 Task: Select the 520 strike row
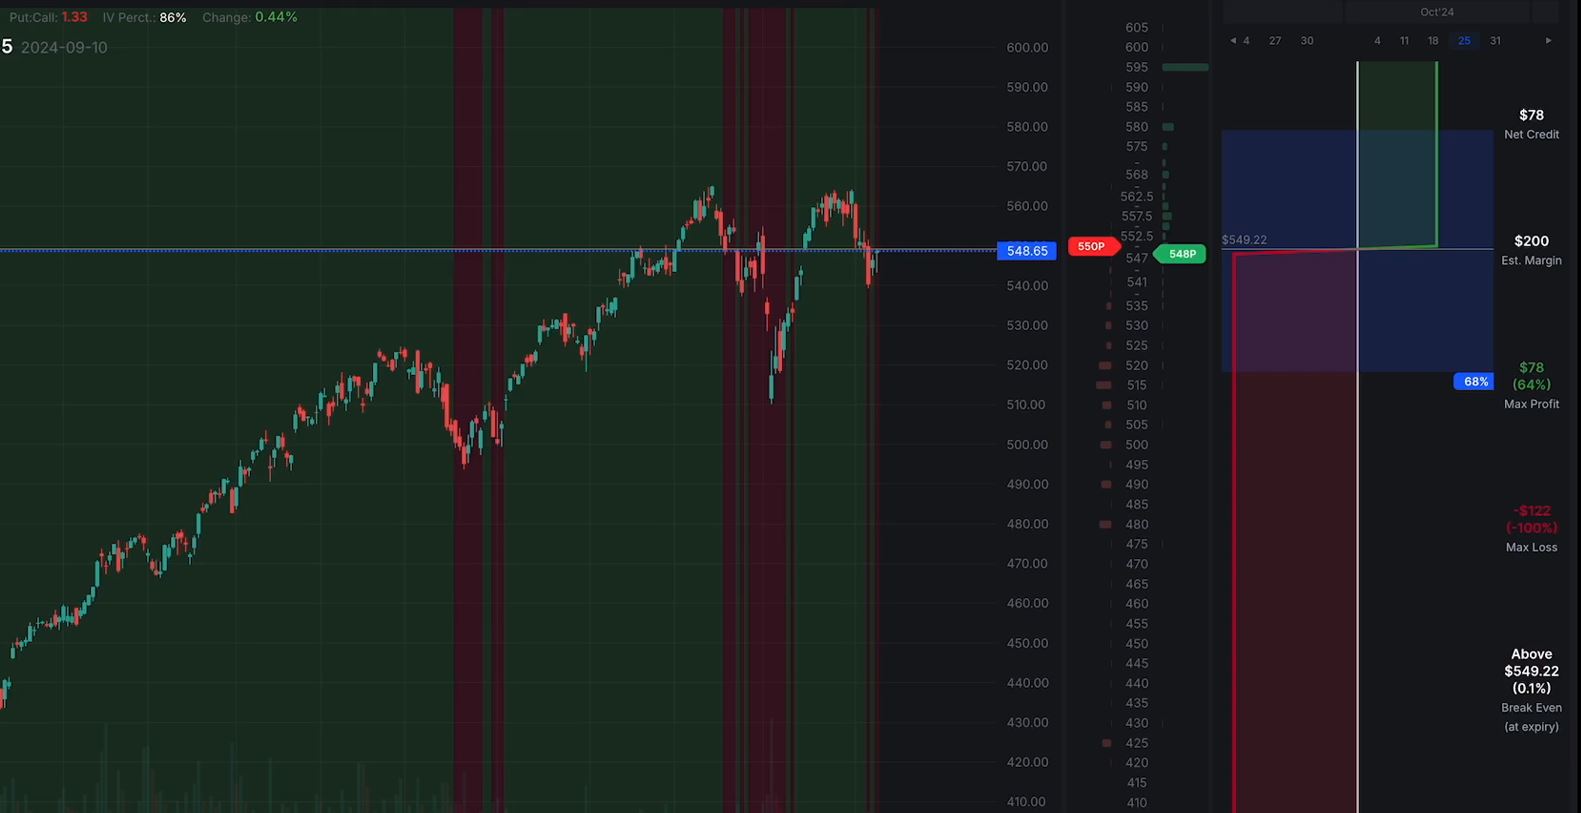point(1137,366)
